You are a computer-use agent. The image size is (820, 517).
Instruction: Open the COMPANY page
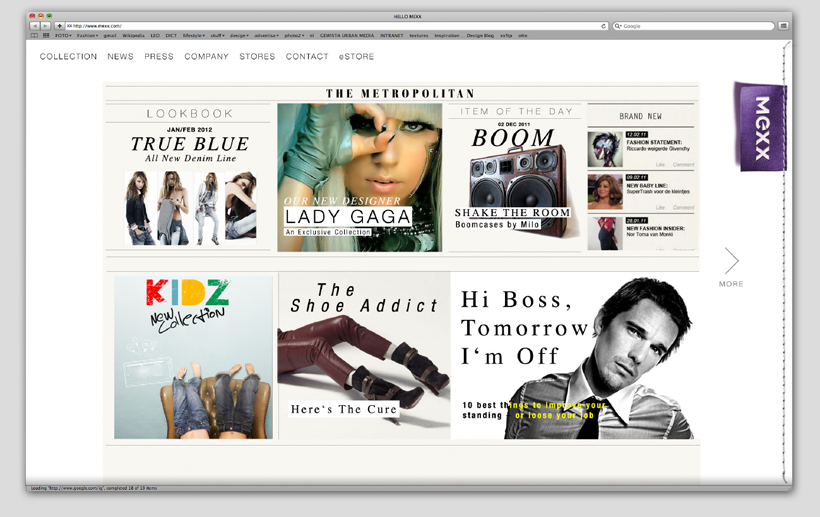point(207,56)
